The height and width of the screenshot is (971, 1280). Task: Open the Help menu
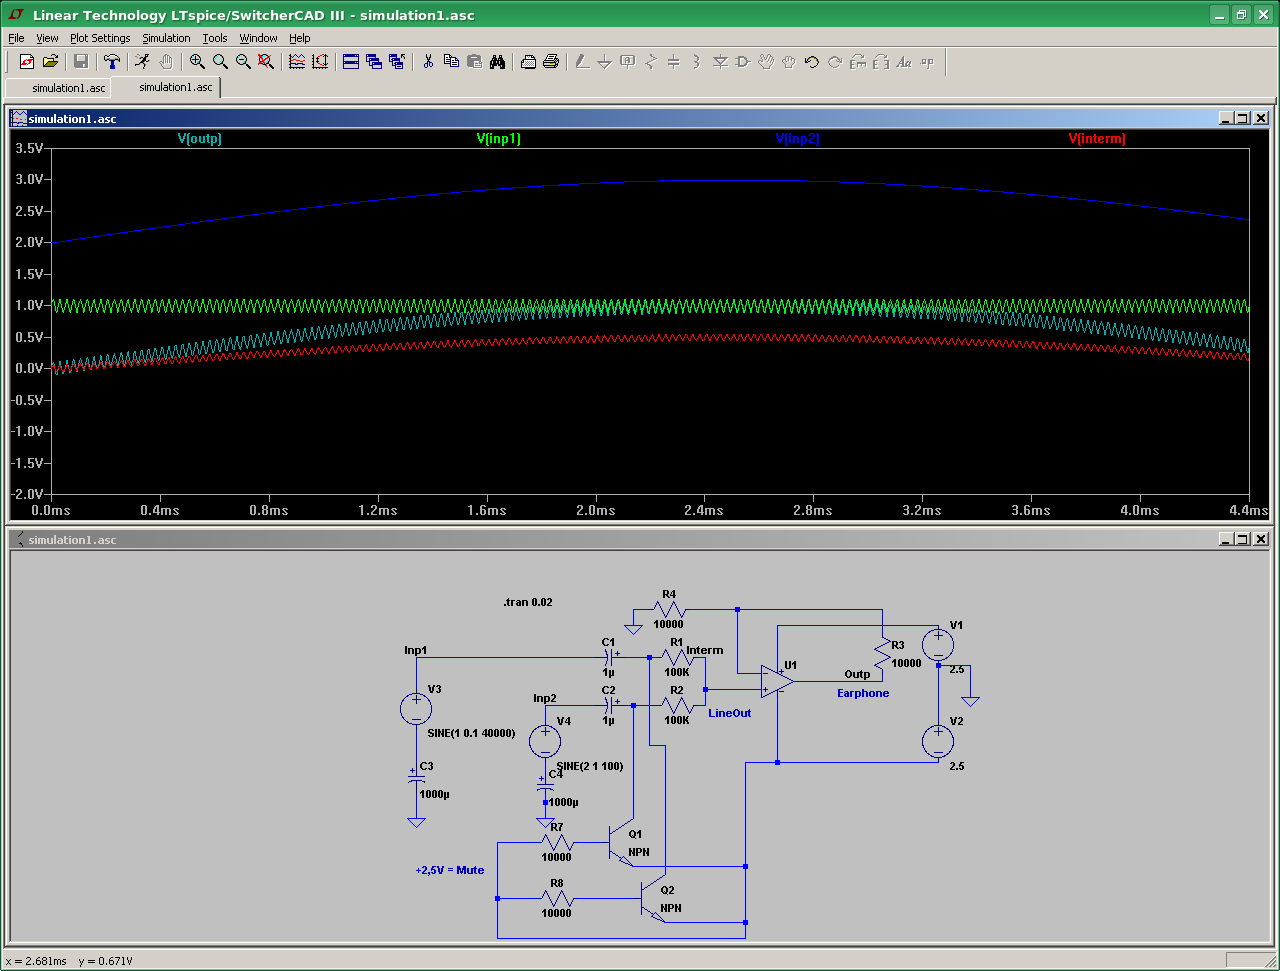point(300,38)
